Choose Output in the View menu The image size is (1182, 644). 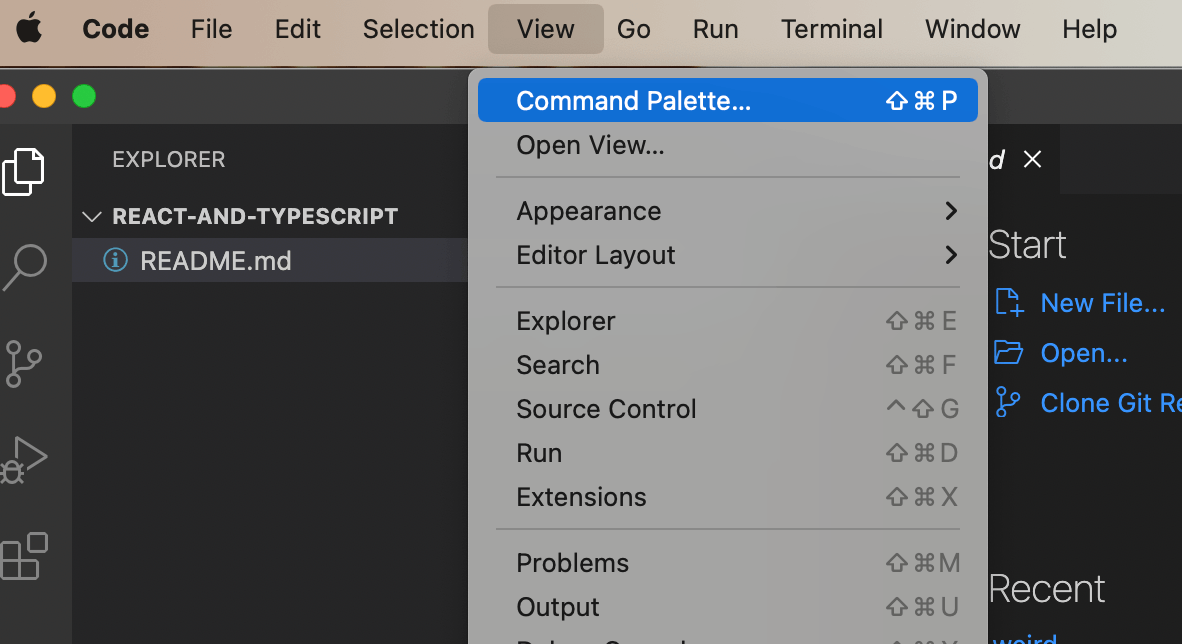pos(727,607)
